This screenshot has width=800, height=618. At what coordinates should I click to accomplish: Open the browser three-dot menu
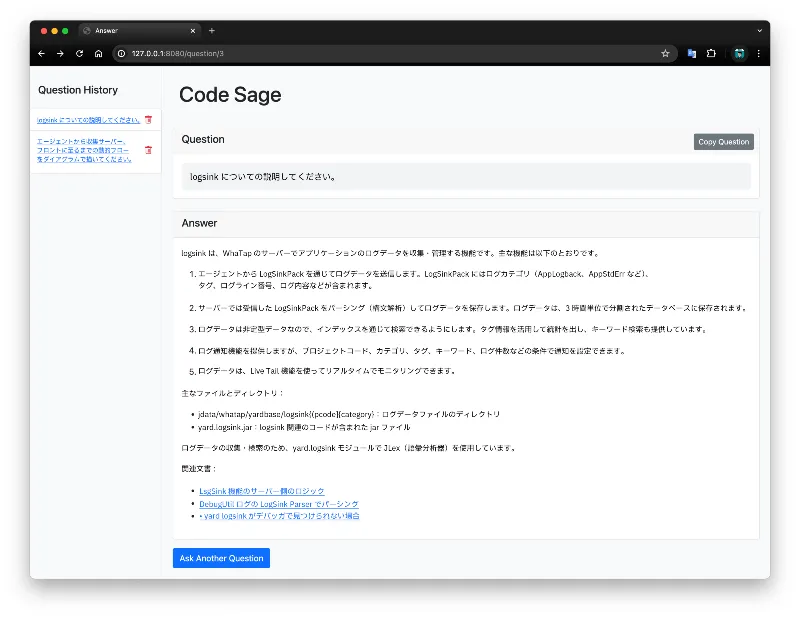click(759, 54)
